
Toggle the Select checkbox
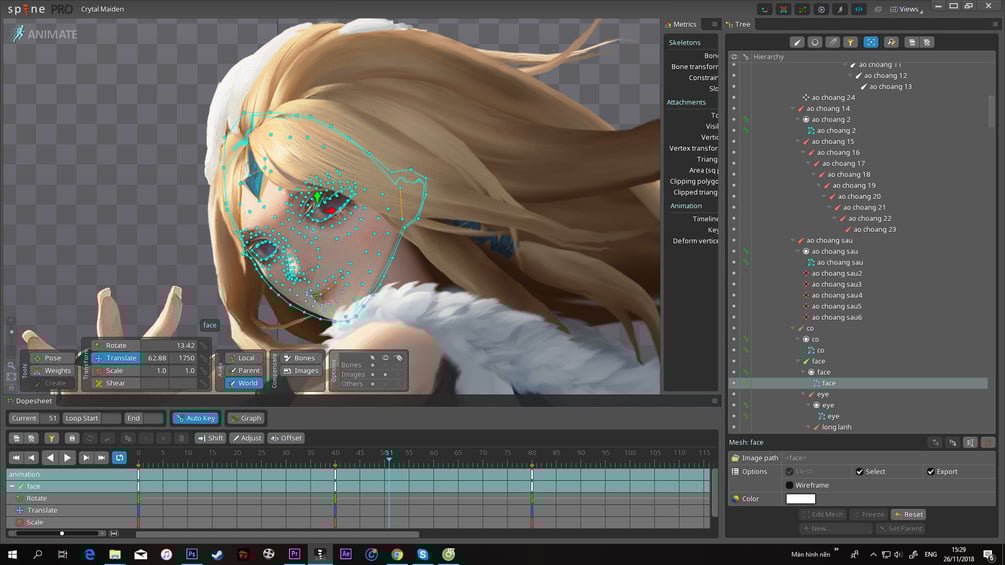point(860,471)
